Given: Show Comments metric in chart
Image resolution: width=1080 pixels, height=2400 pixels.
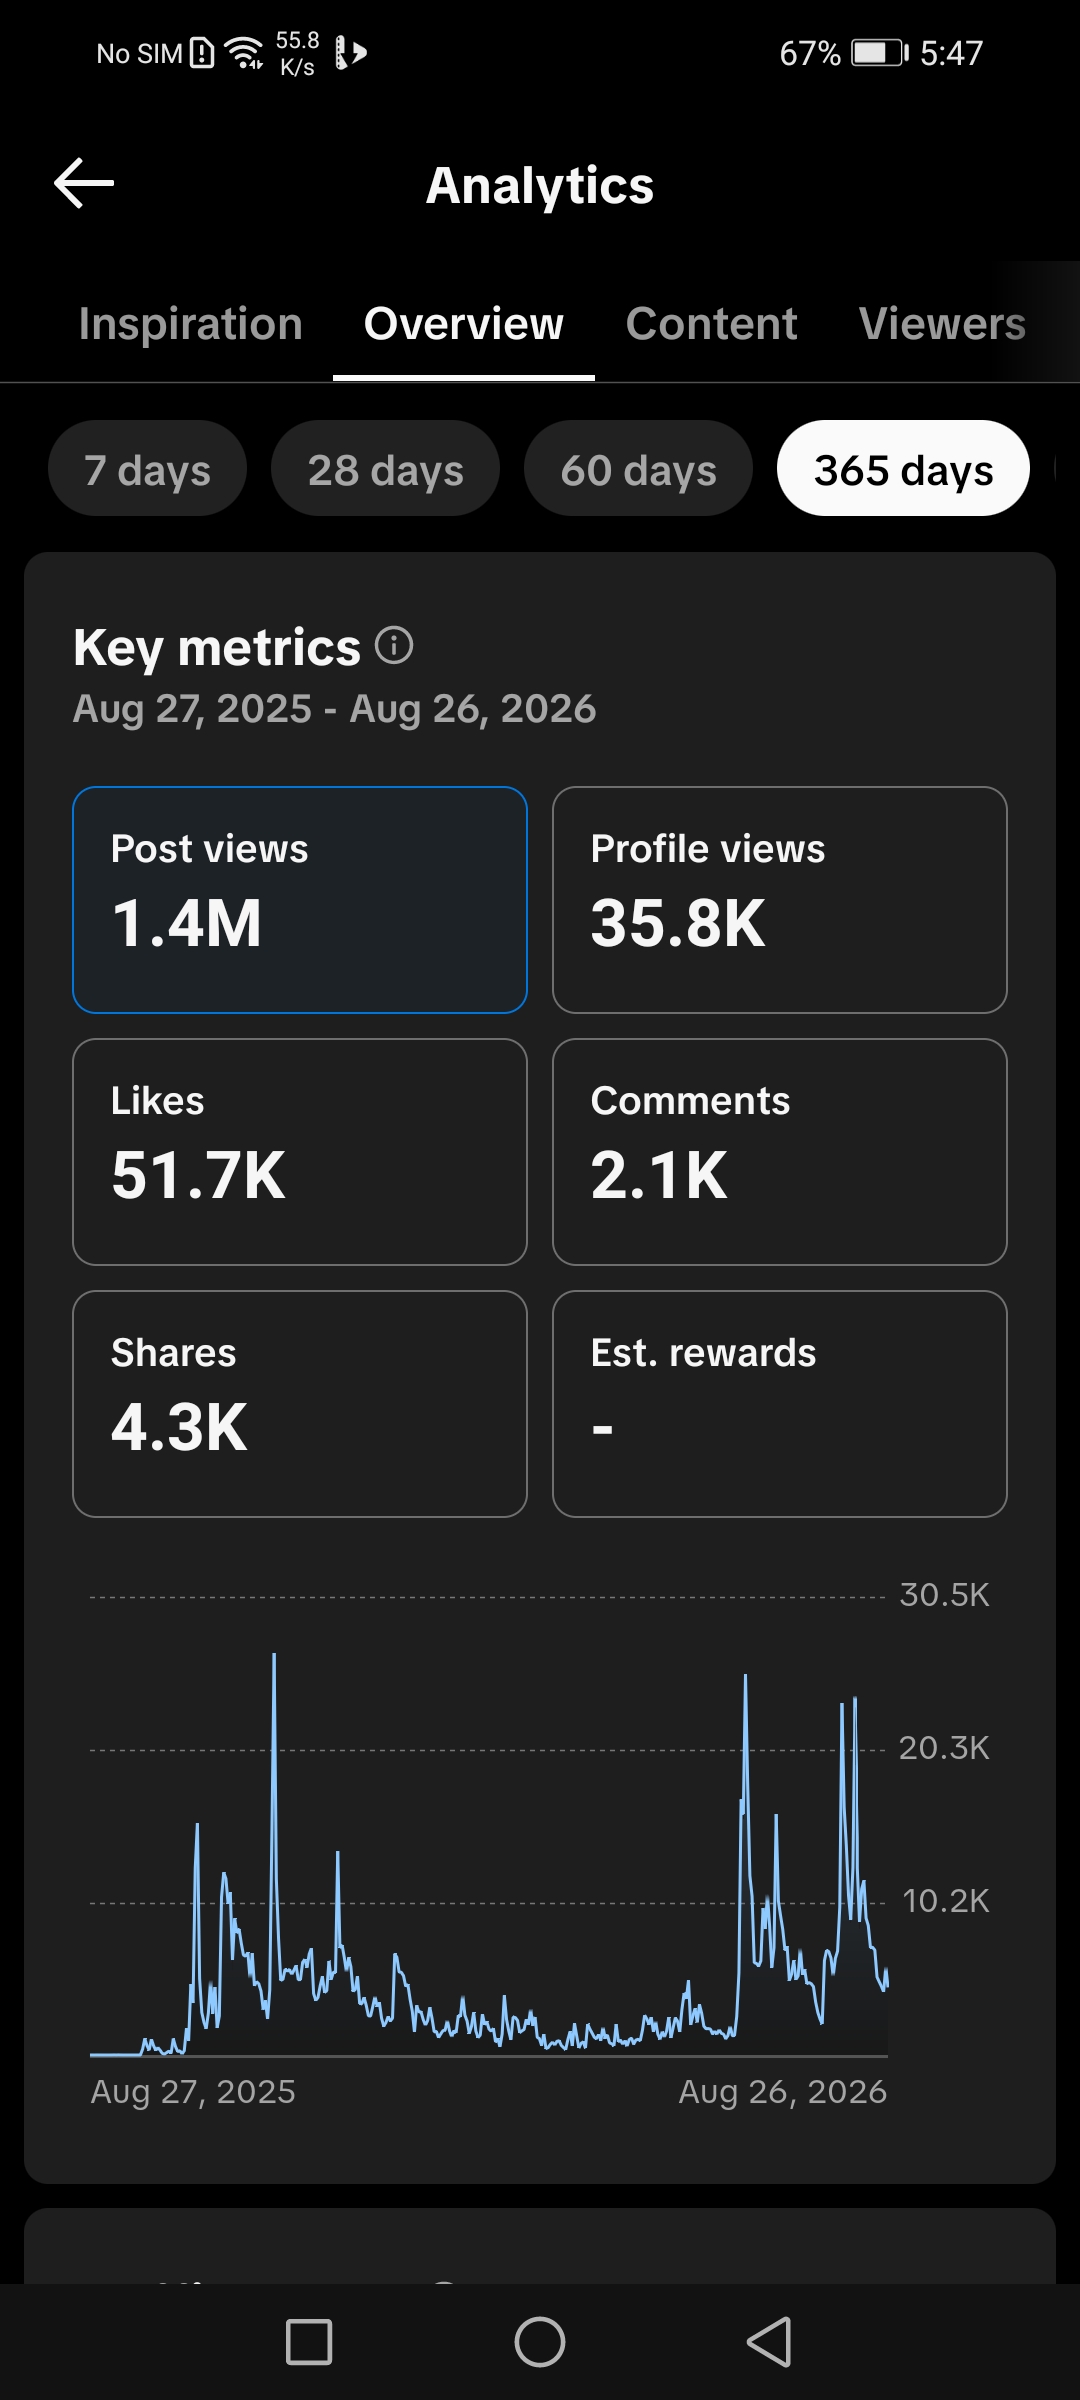Looking at the screenshot, I should tap(780, 1152).
